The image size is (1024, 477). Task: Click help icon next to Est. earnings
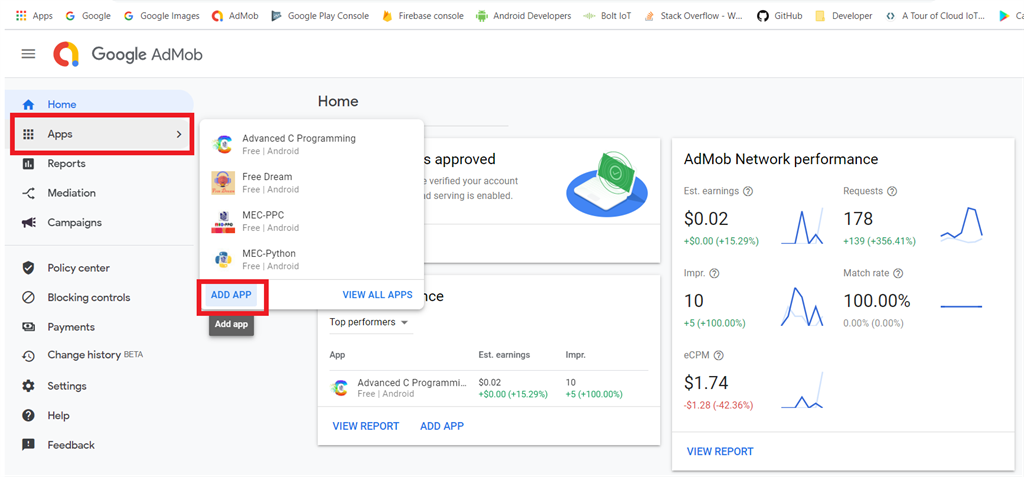point(748,191)
